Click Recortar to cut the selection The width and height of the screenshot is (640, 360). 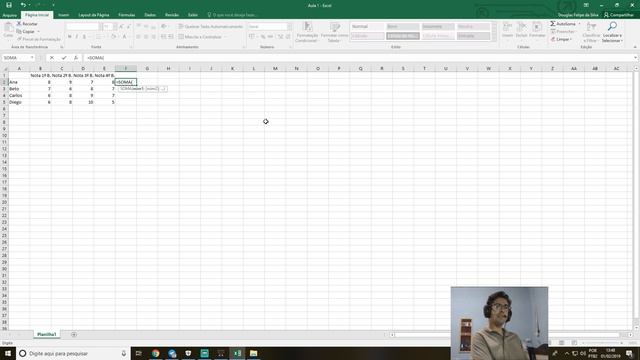[x=27, y=24]
